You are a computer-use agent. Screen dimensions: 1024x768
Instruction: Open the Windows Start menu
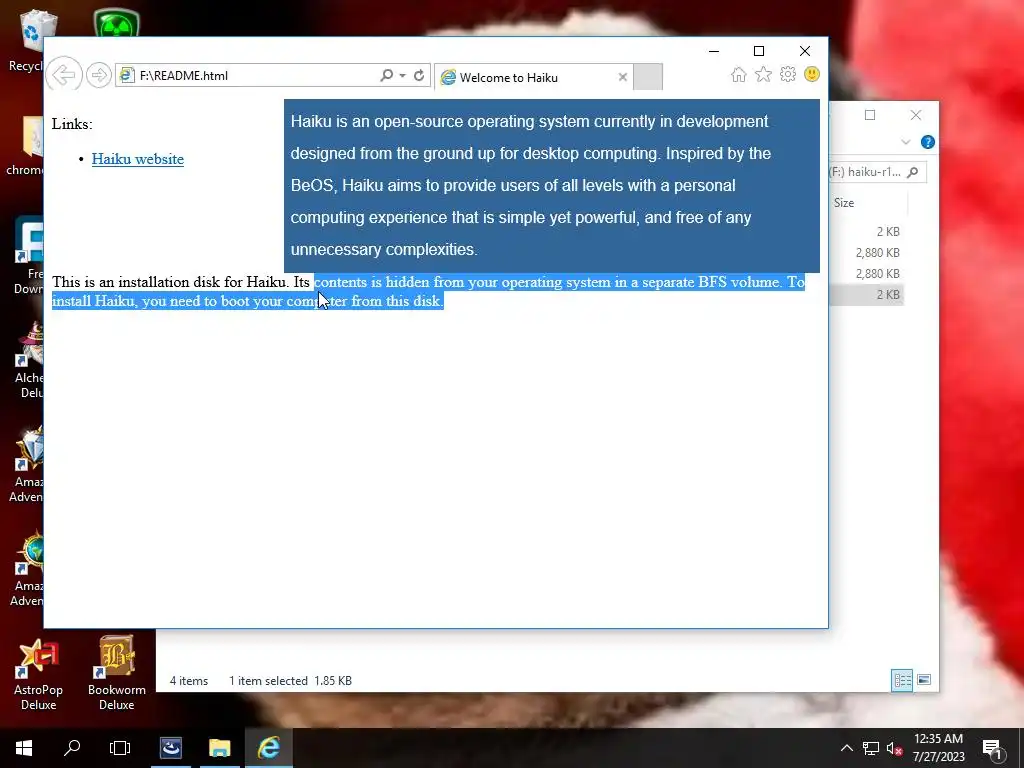24,748
